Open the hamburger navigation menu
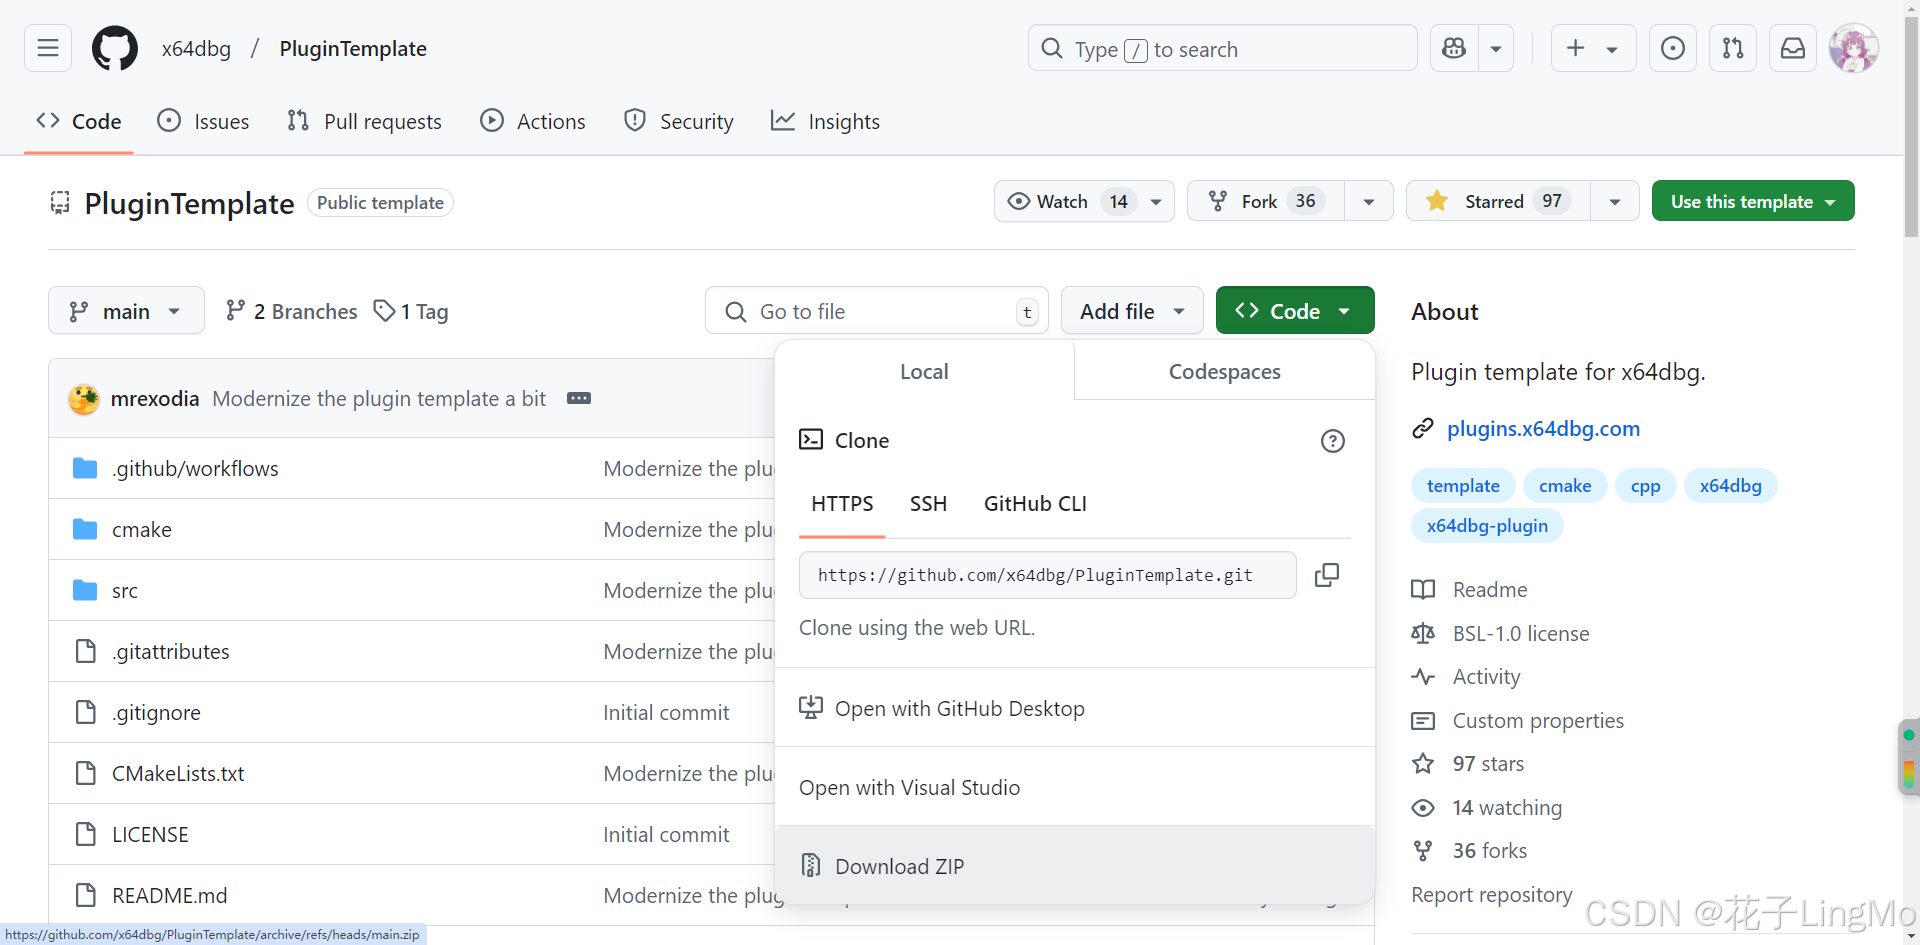The width and height of the screenshot is (1920, 945). [x=48, y=48]
